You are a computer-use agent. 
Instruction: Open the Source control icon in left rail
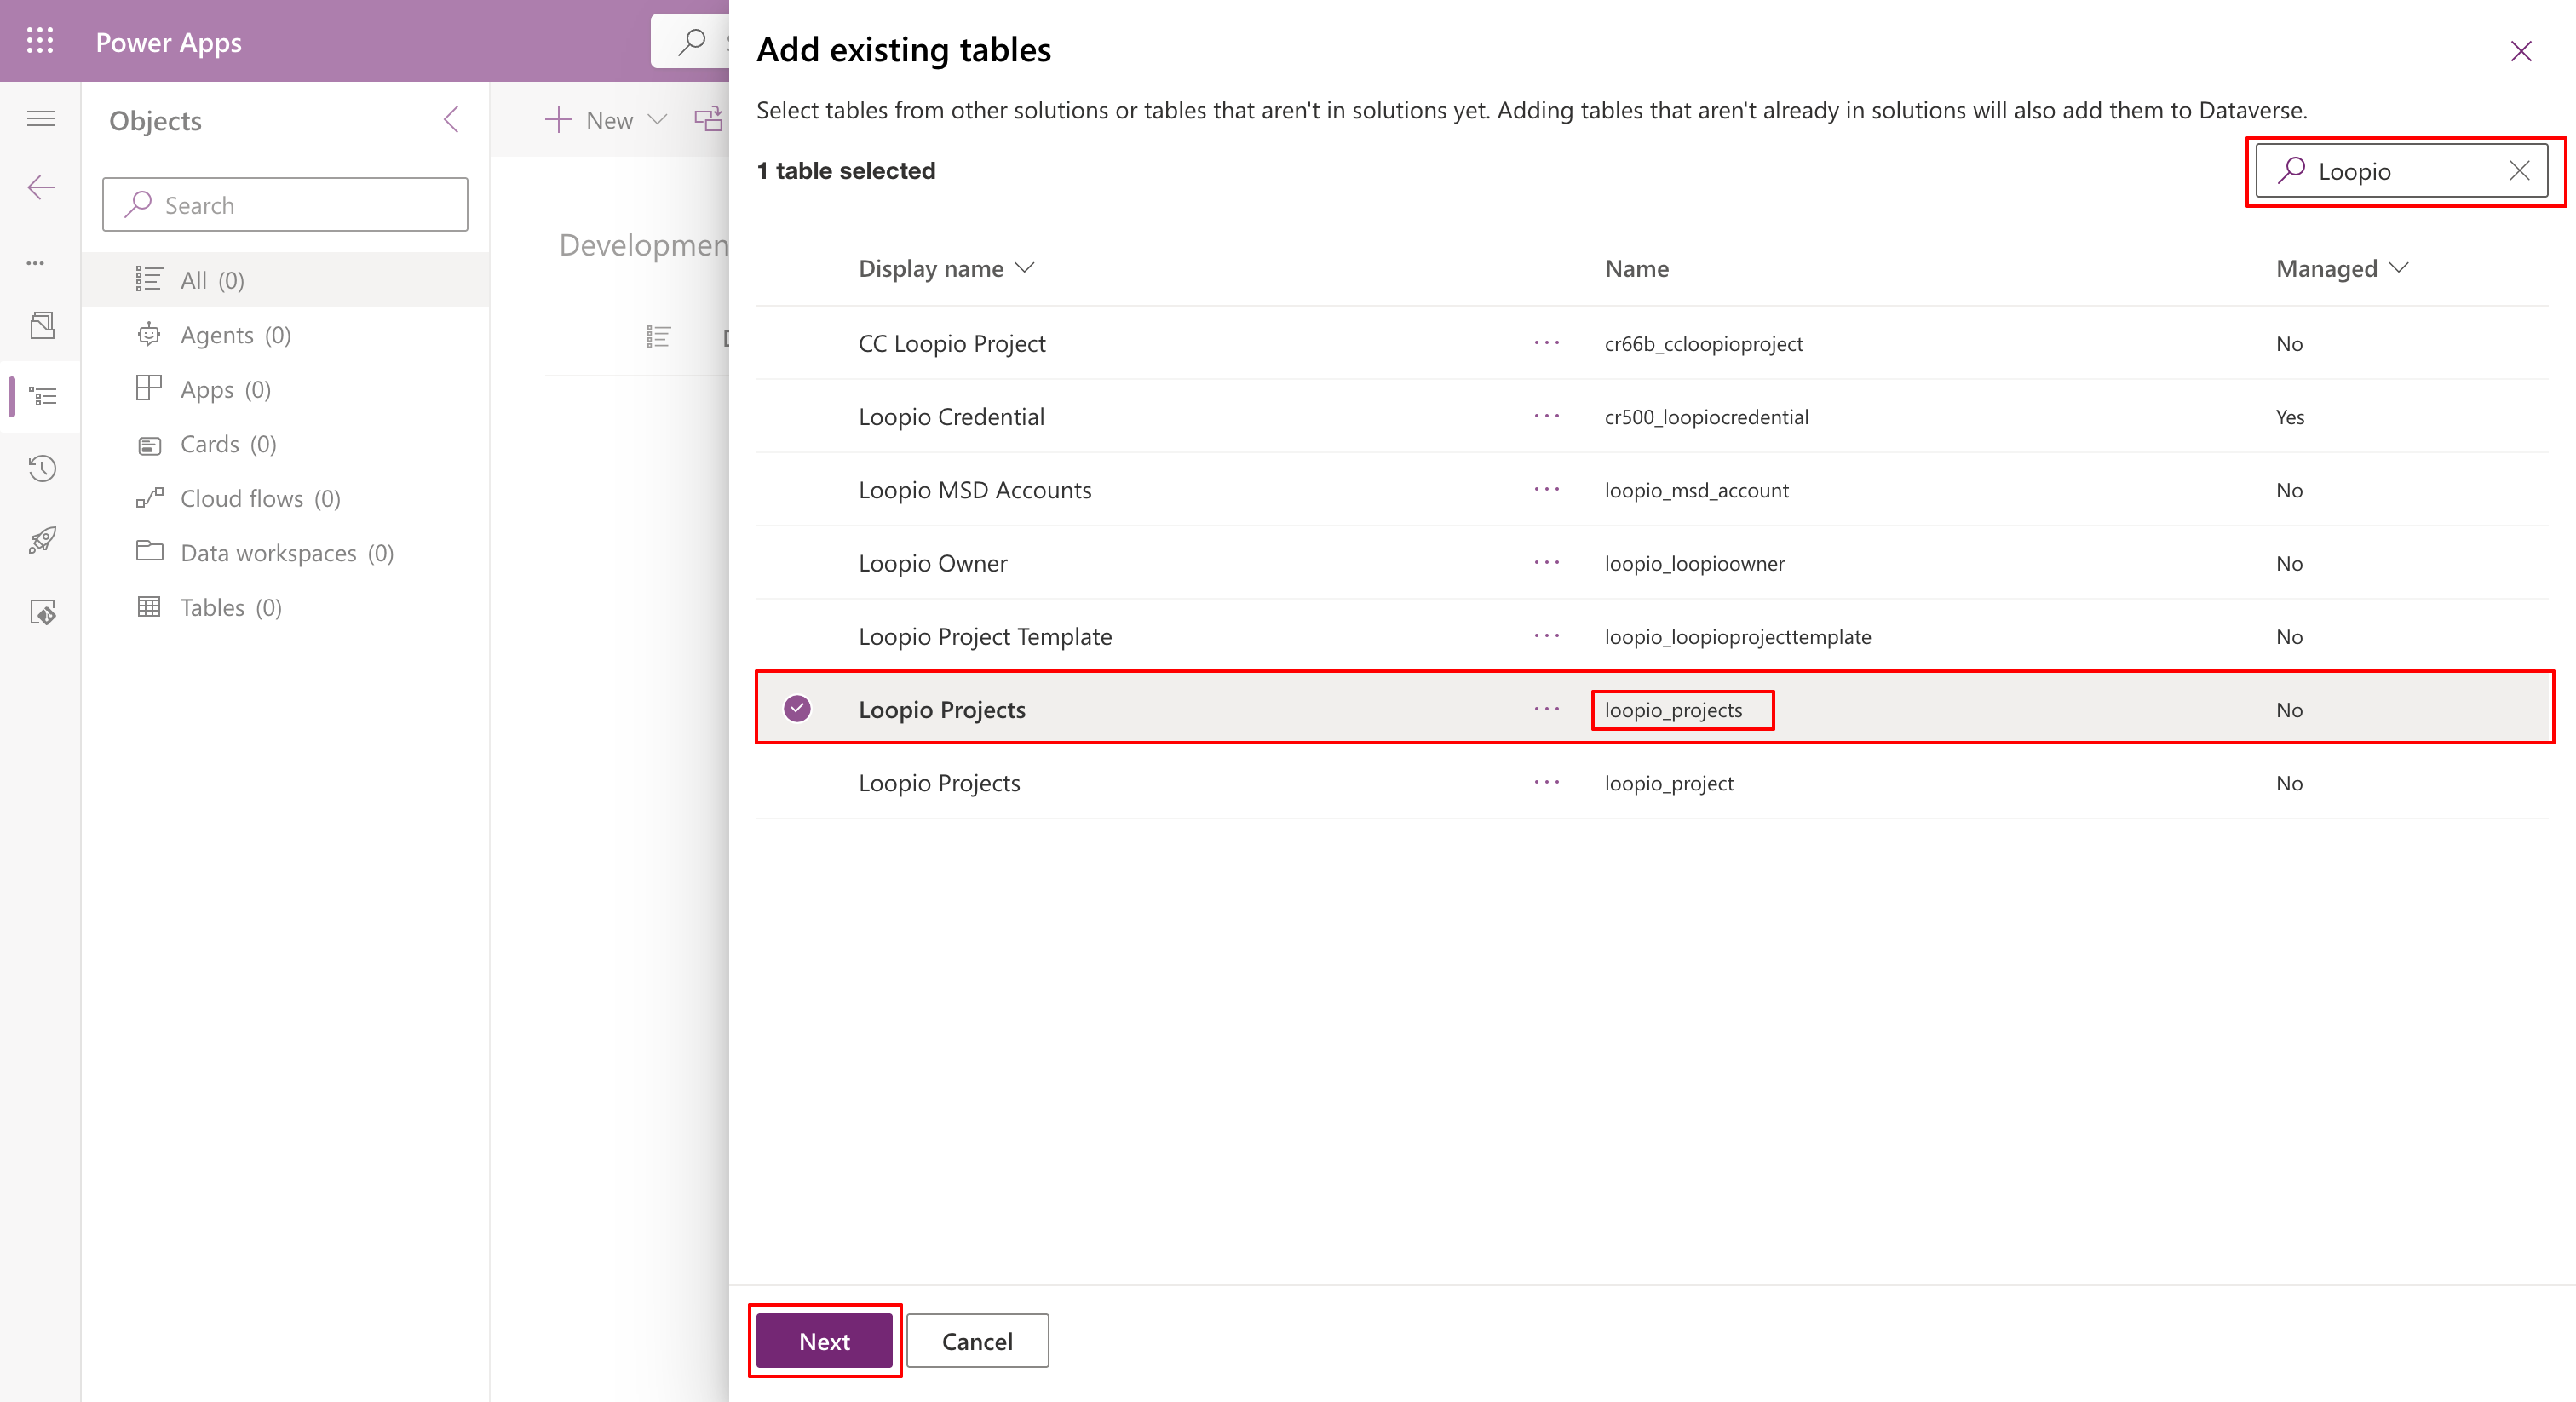click(x=42, y=613)
